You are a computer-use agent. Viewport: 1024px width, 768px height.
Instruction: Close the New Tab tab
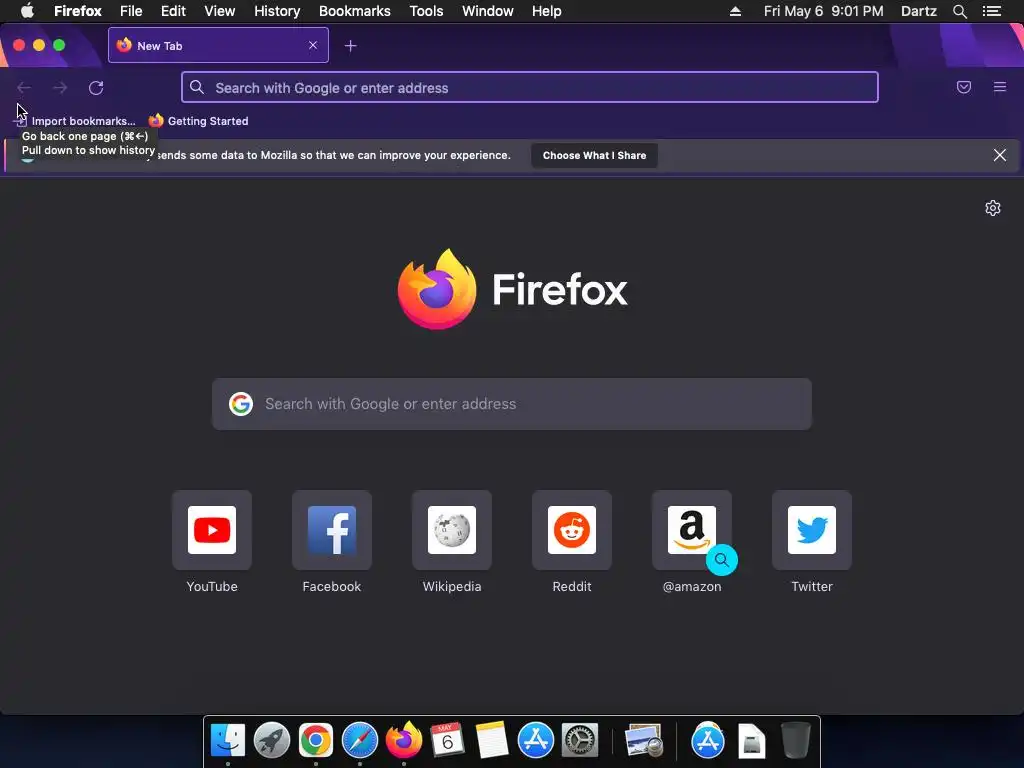click(x=313, y=45)
